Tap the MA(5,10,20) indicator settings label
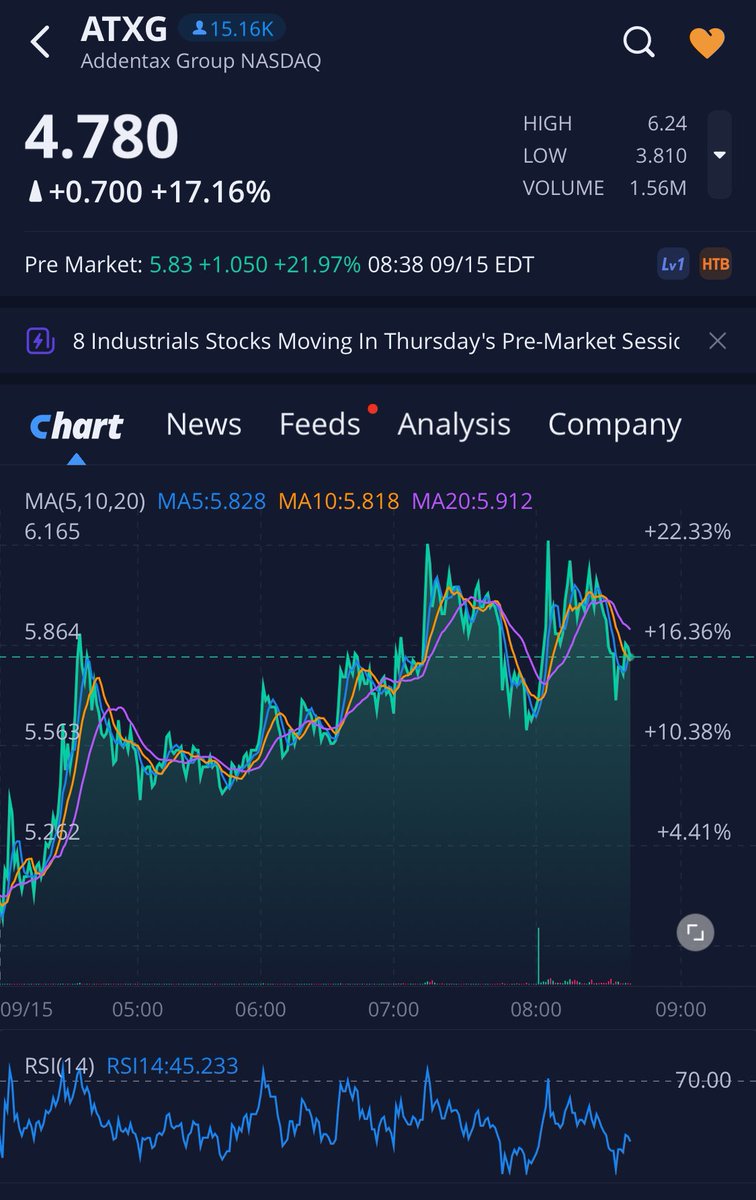 pyautogui.click(x=85, y=501)
